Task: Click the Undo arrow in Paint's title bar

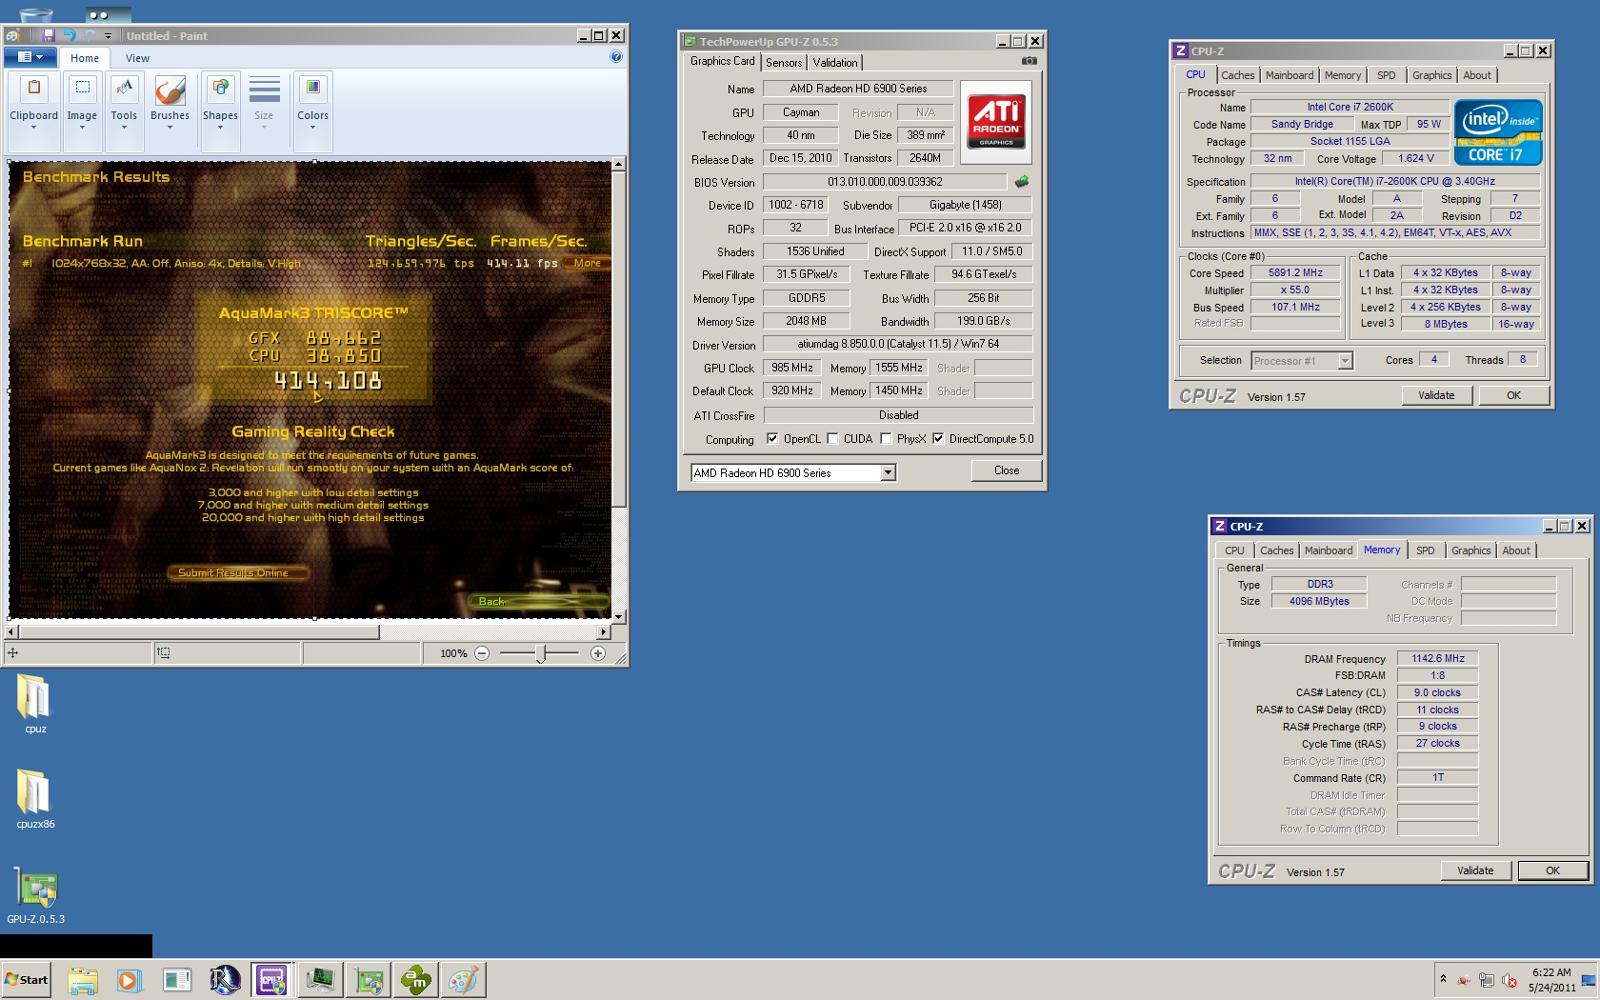Action: coord(69,35)
